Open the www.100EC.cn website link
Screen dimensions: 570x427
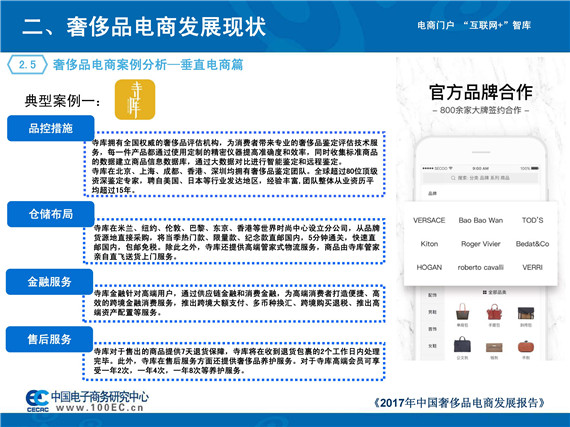coord(100,408)
